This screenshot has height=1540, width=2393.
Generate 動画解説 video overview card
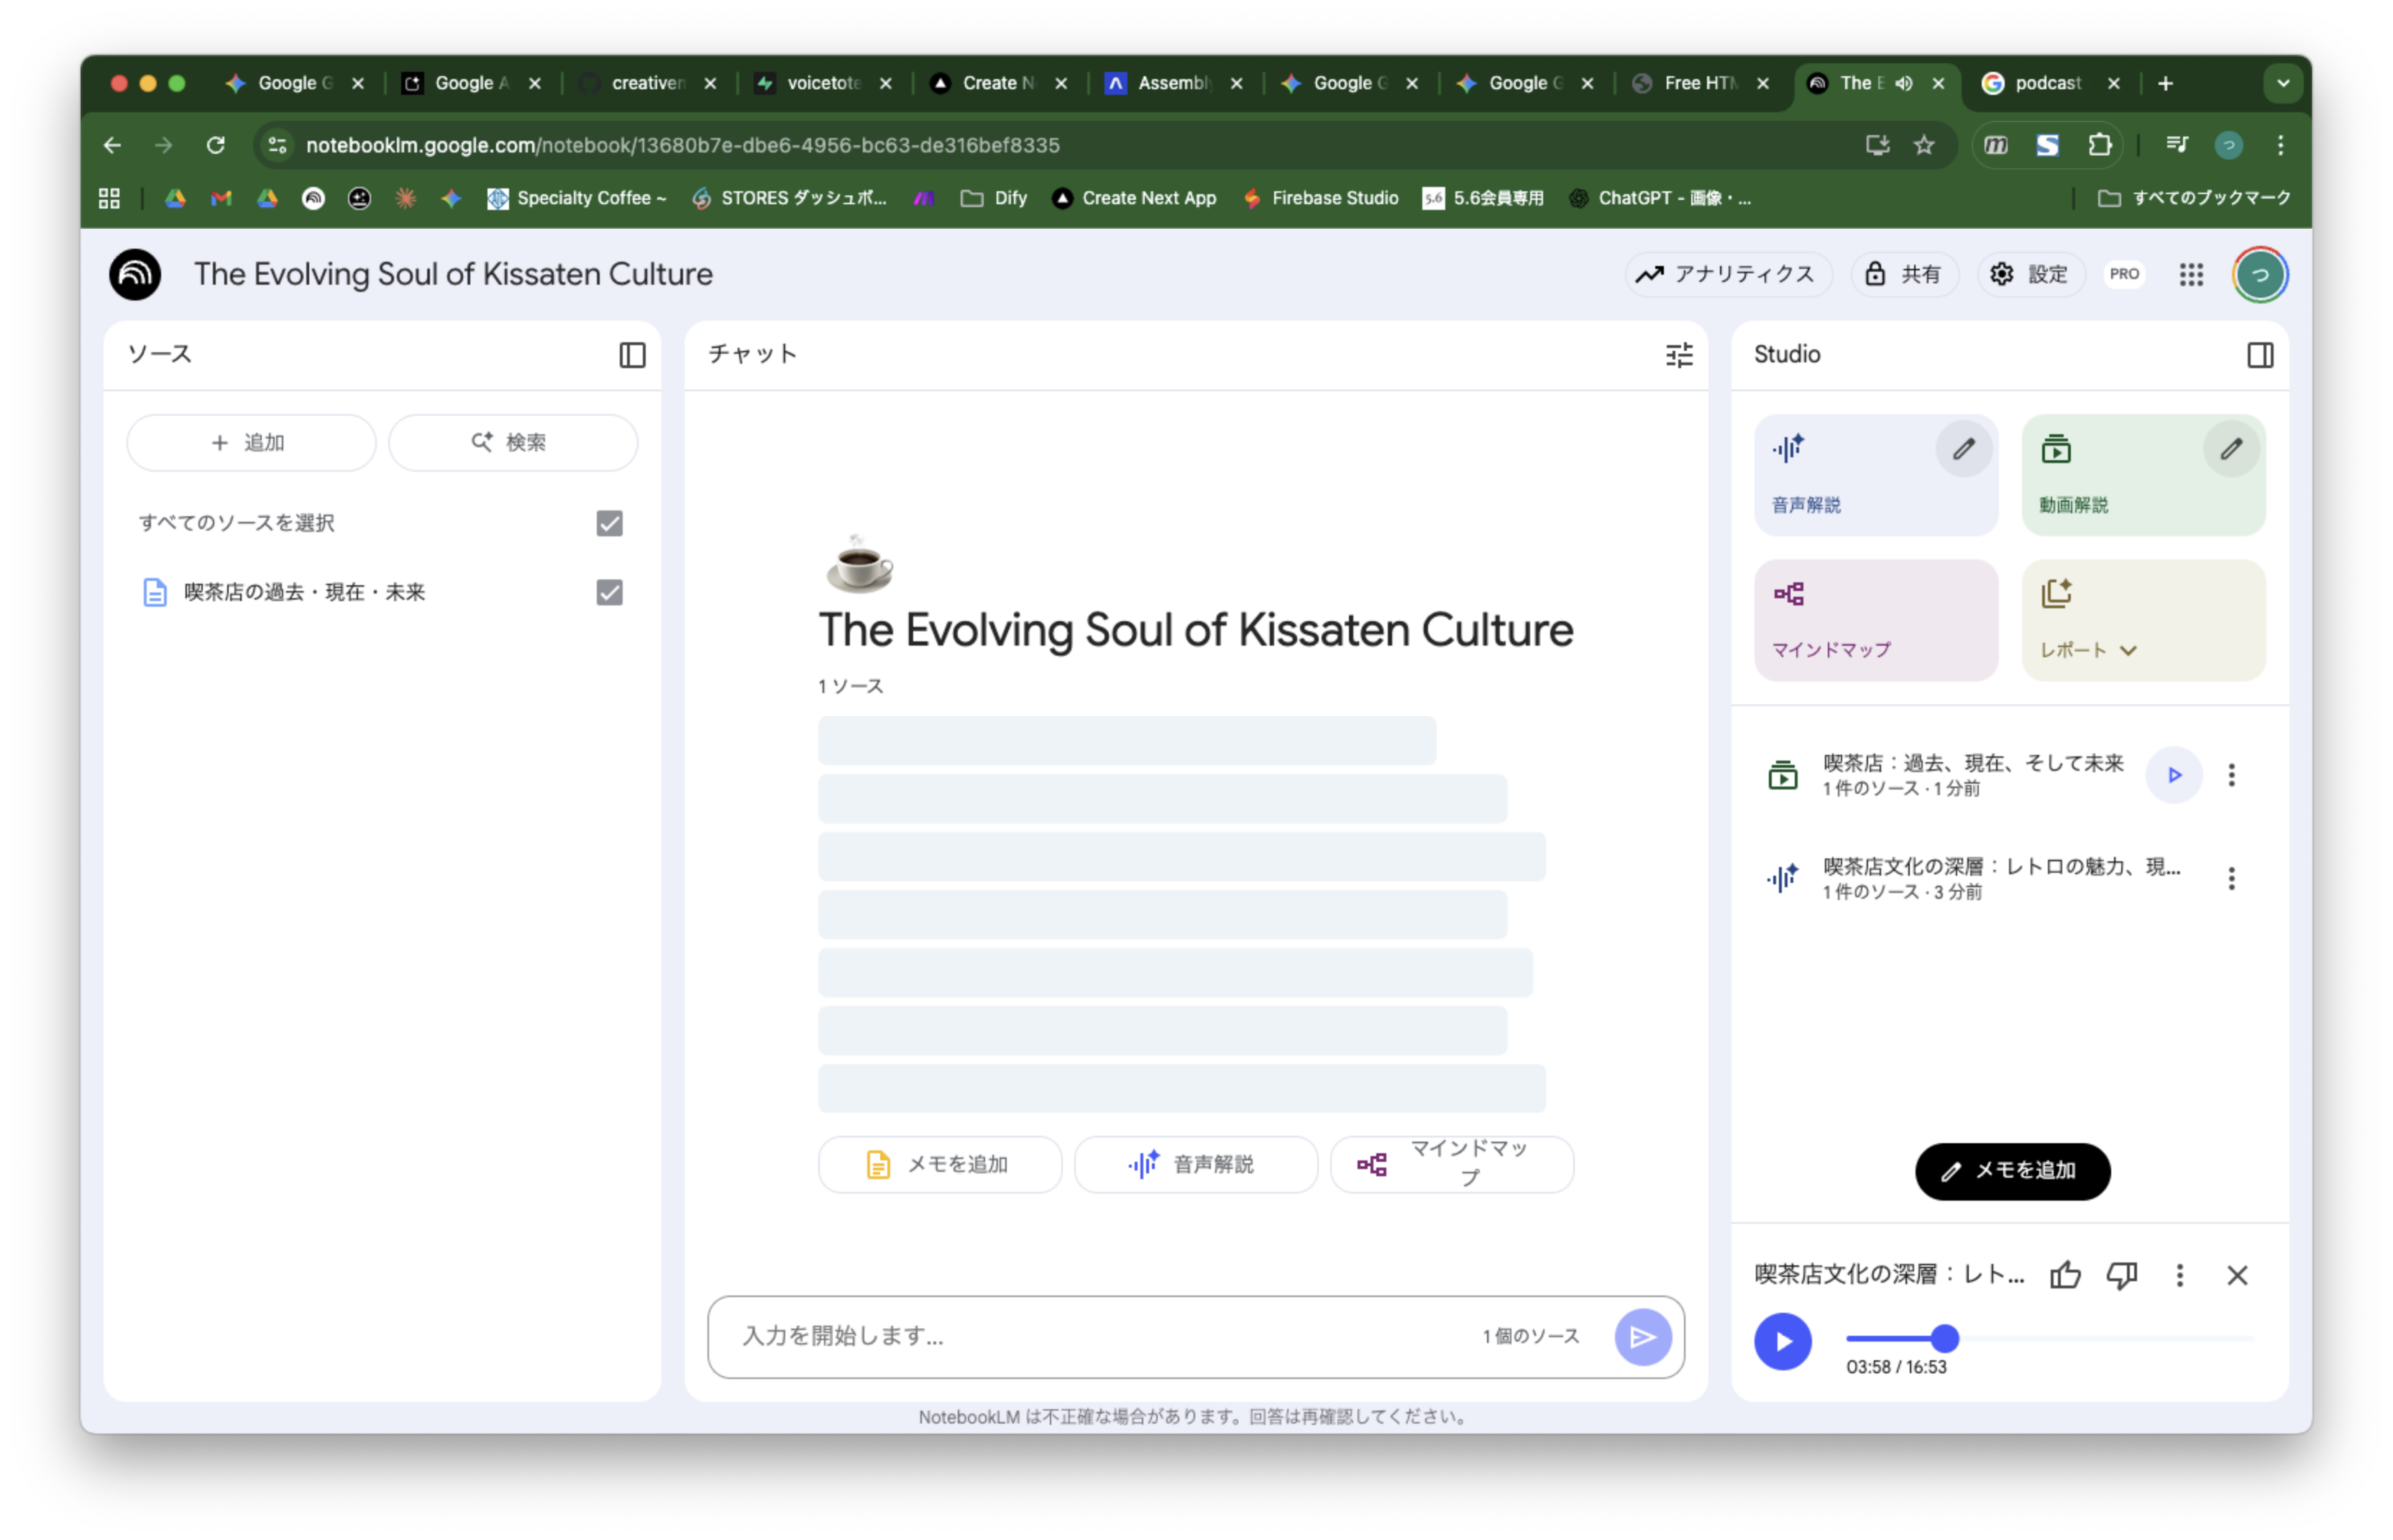[2143, 475]
